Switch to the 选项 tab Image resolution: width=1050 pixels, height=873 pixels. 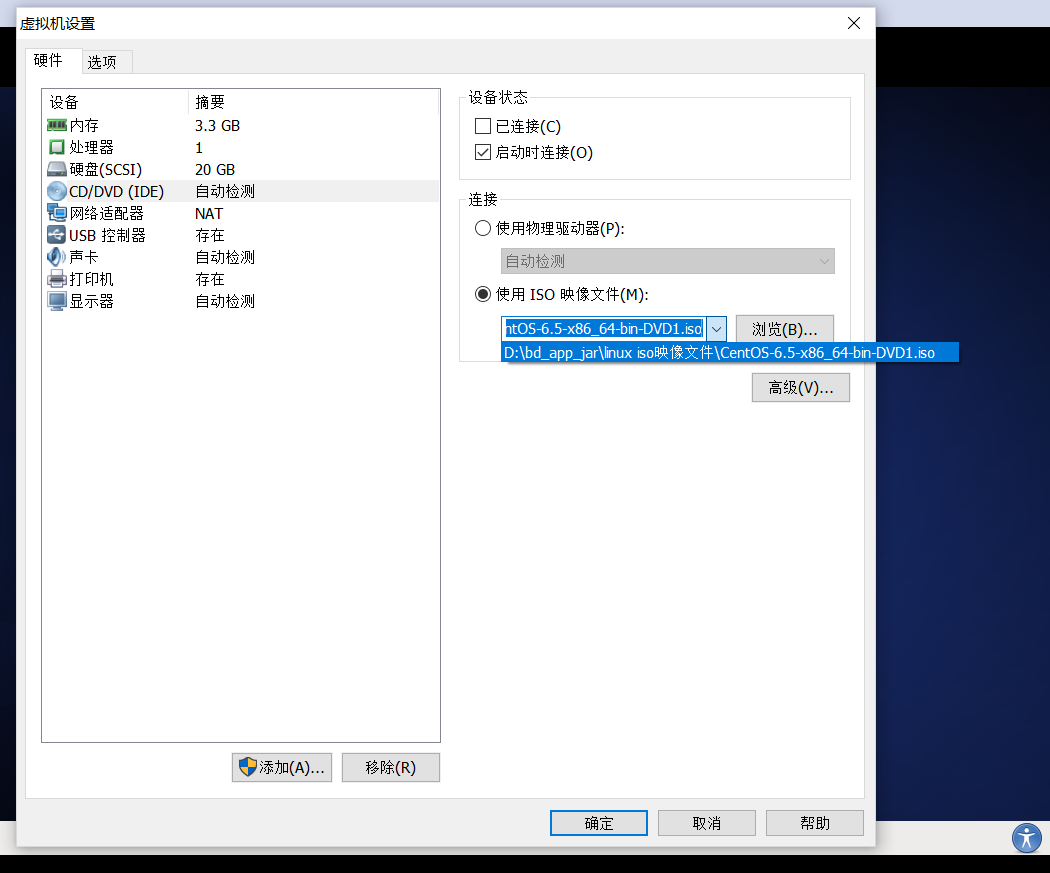click(x=105, y=61)
